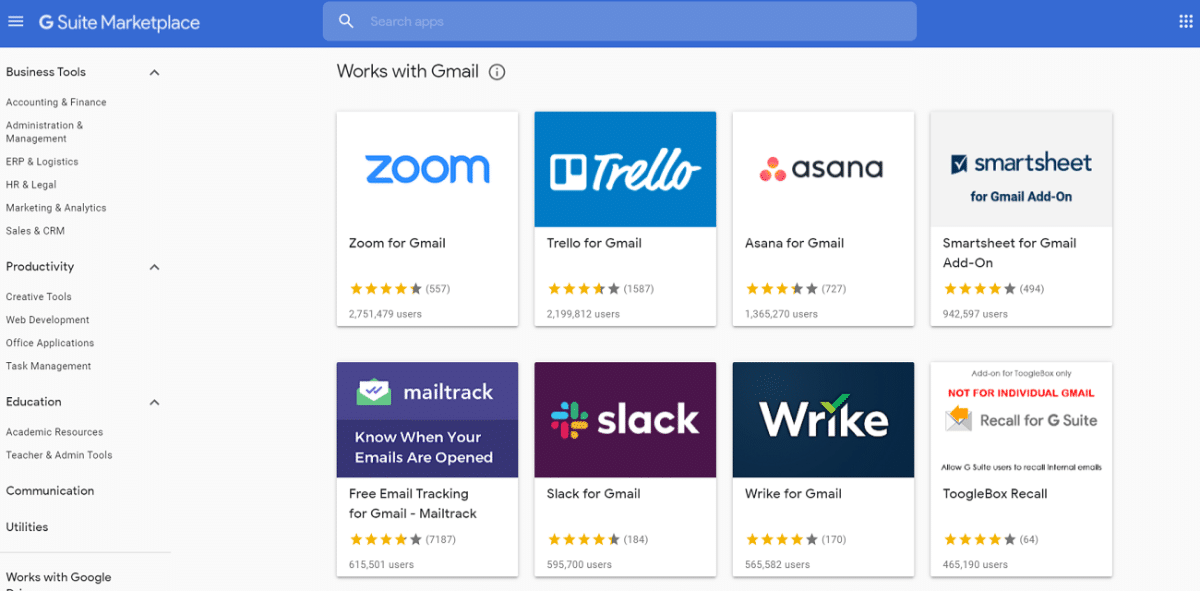The height and width of the screenshot is (591, 1200).
Task: Select the Communication category
Action: [48, 491]
